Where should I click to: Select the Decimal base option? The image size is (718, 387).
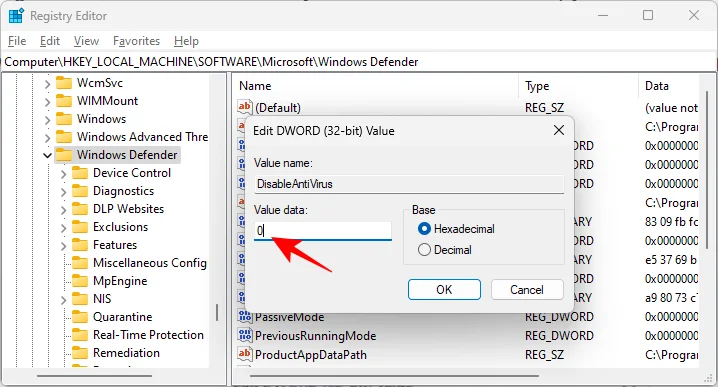[445, 250]
